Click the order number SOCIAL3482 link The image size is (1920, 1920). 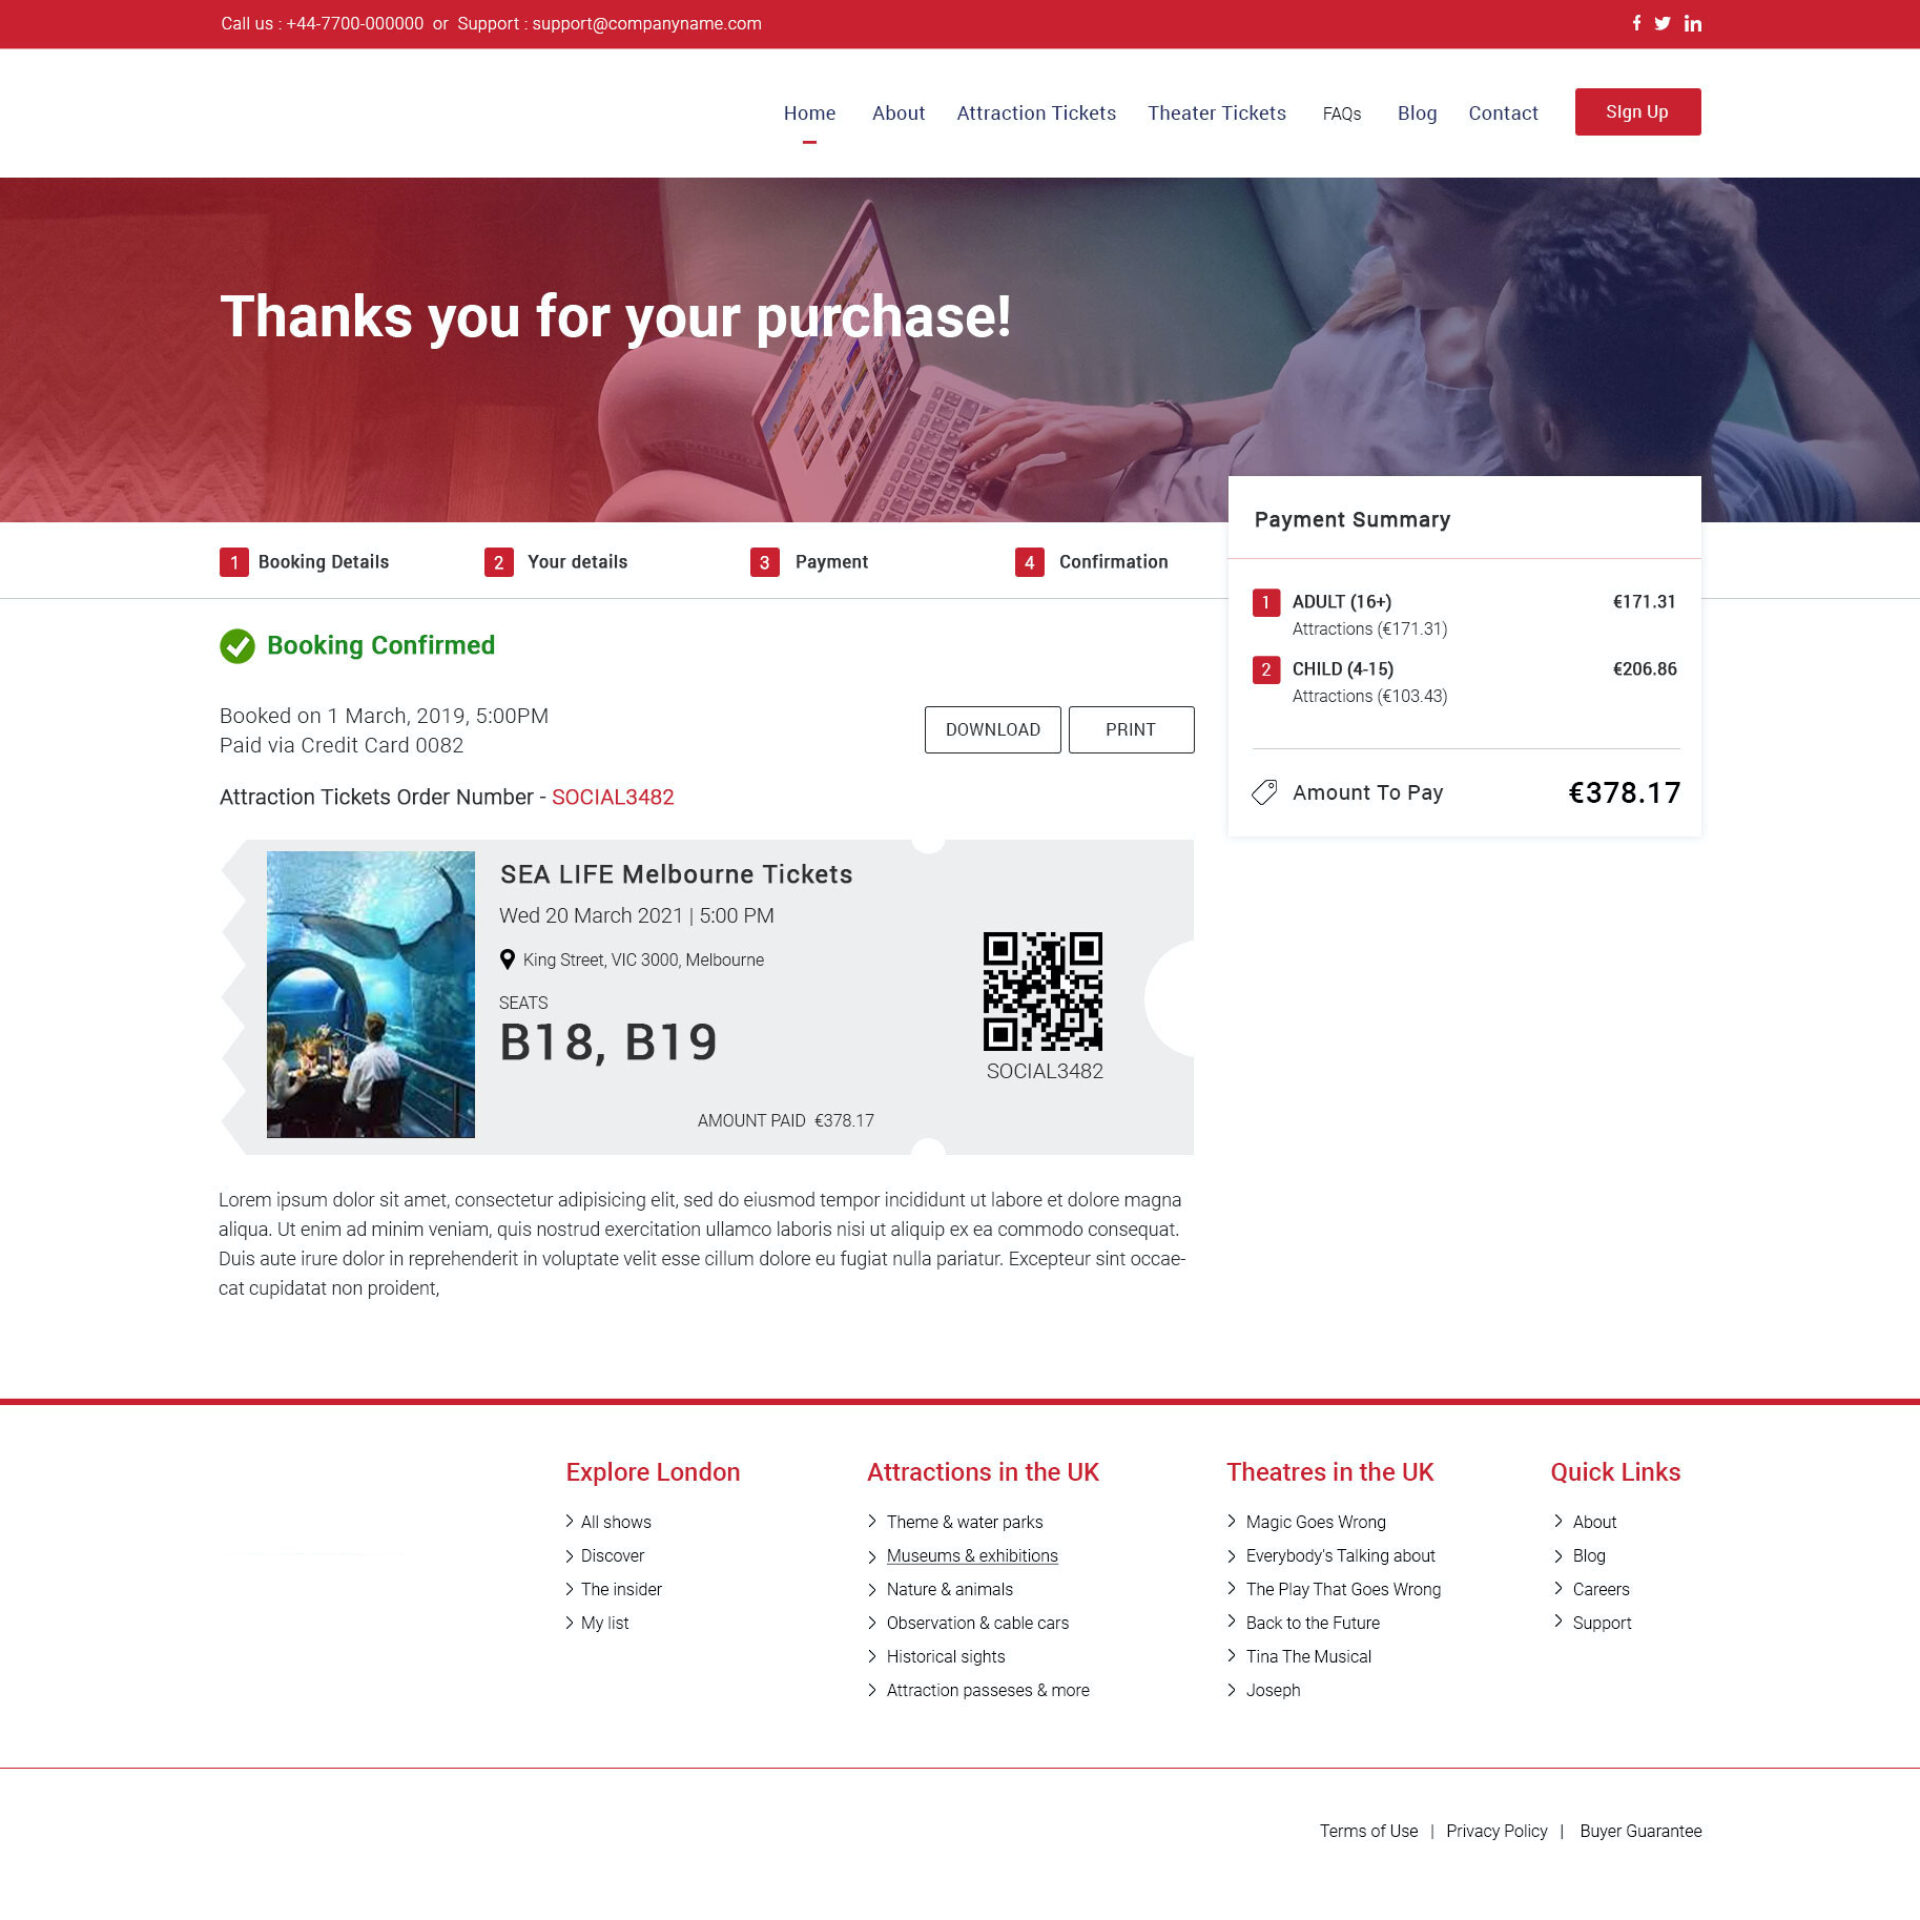[613, 797]
